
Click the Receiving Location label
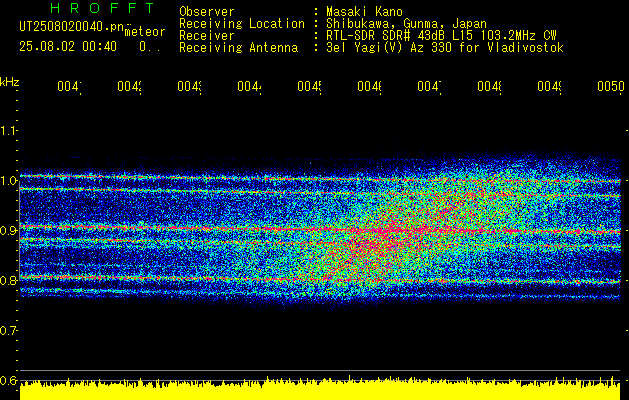click(x=242, y=24)
